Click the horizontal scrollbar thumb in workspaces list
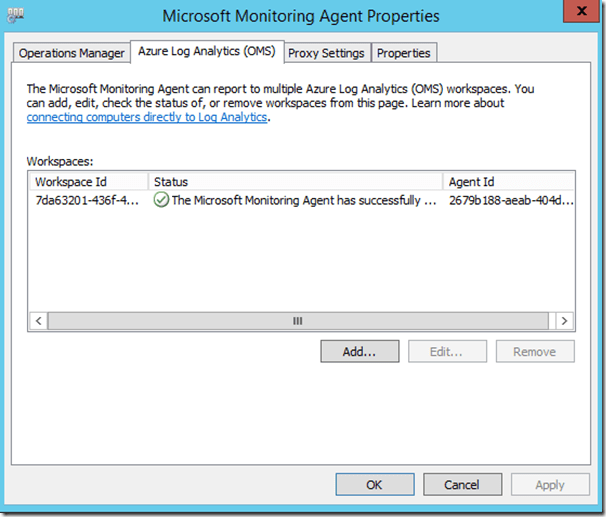Viewport: 606px width, 517px height. pos(297,321)
